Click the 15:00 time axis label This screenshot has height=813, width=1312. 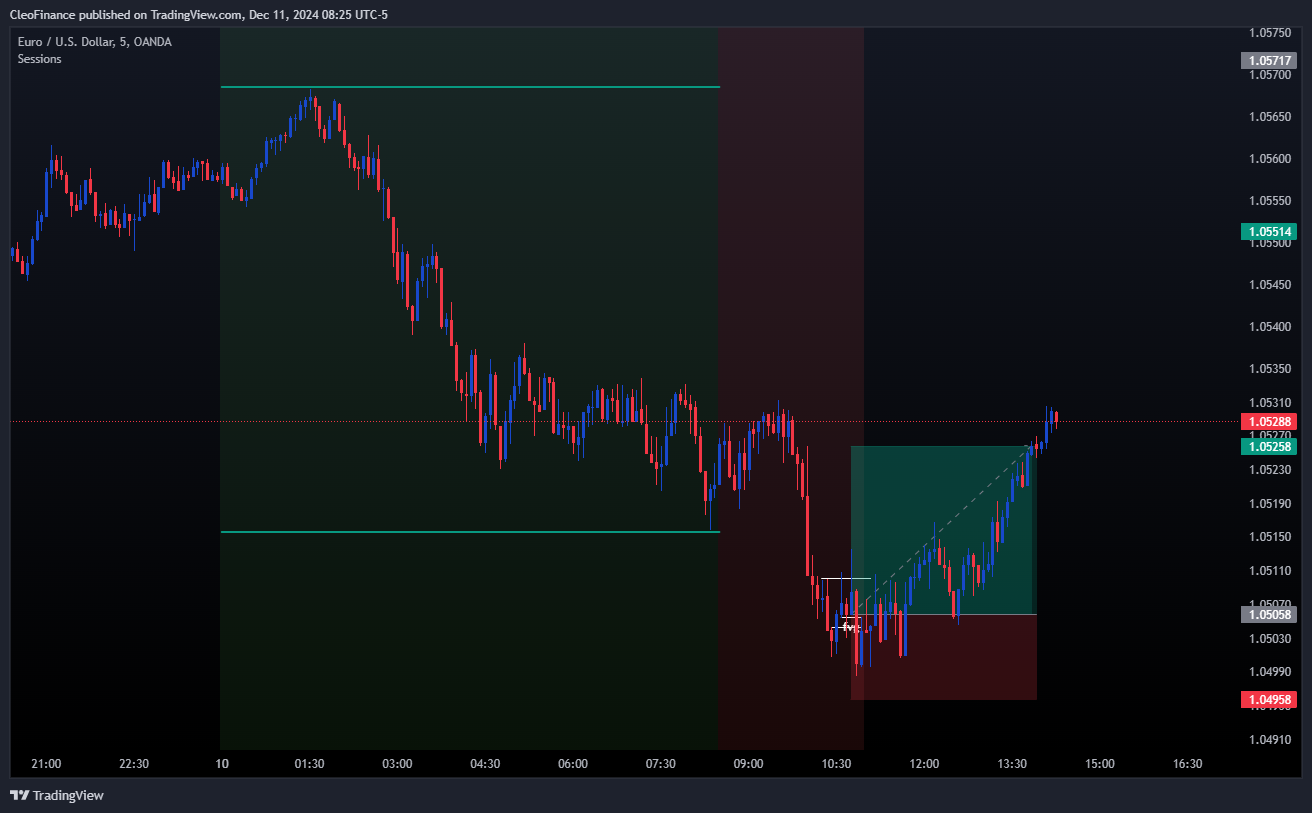click(x=1100, y=764)
